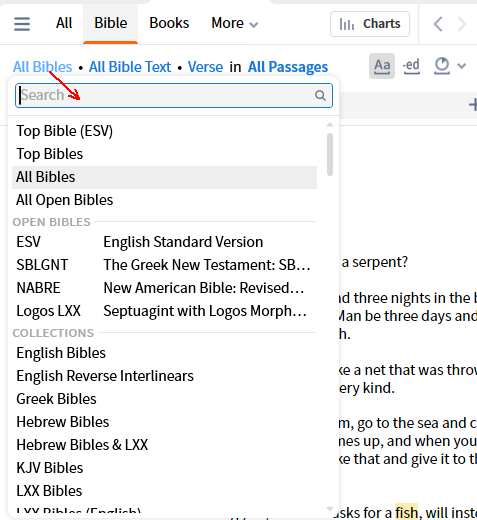The width and height of the screenshot is (477, 520).
Task: Click the magnifier icon in search box
Action: [x=320, y=96]
